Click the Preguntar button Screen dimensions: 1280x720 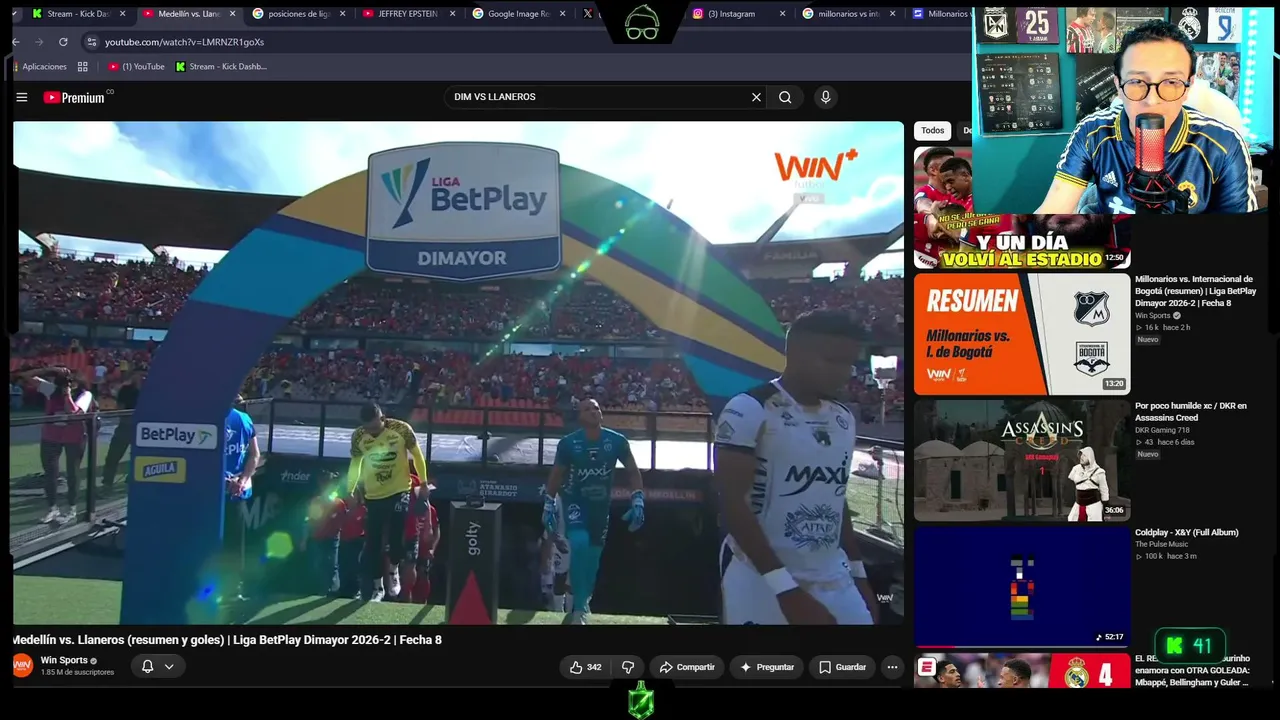pyautogui.click(x=767, y=667)
